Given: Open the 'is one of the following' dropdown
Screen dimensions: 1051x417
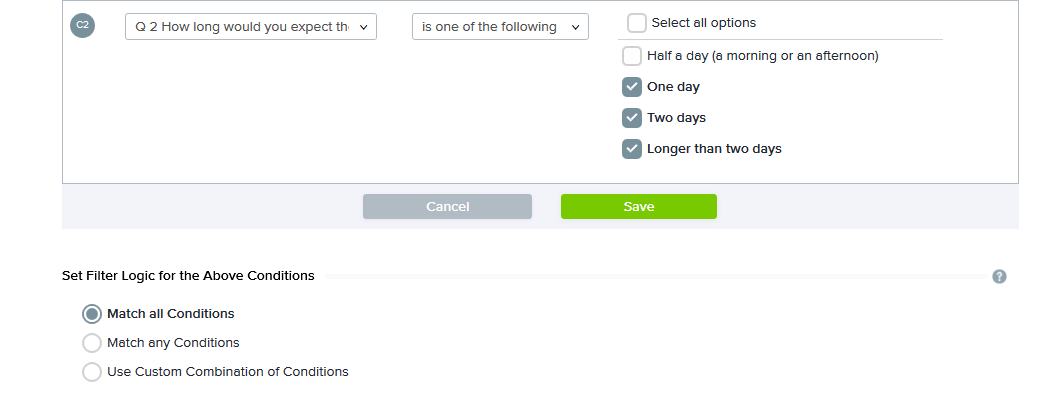Looking at the screenshot, I should coord(490,27).
